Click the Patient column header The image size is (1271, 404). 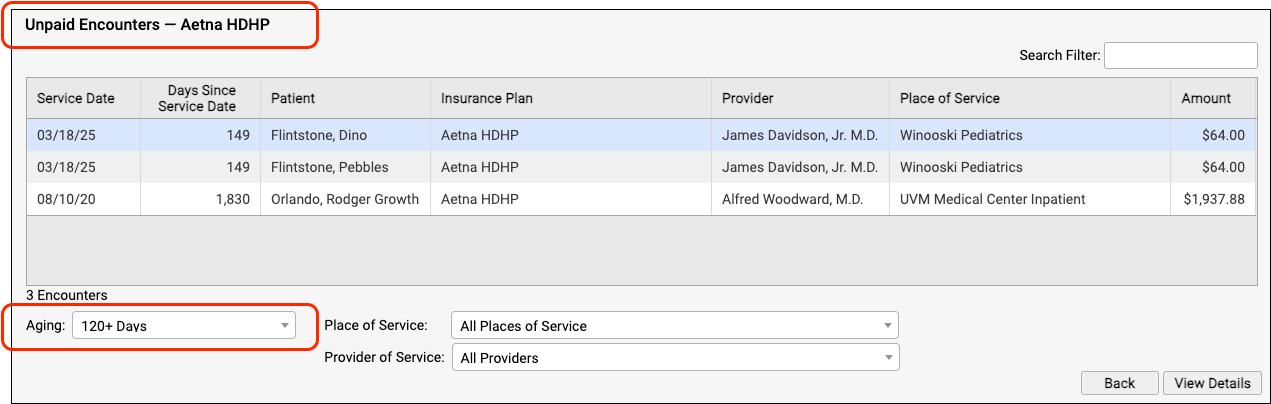tap(345, 98)
